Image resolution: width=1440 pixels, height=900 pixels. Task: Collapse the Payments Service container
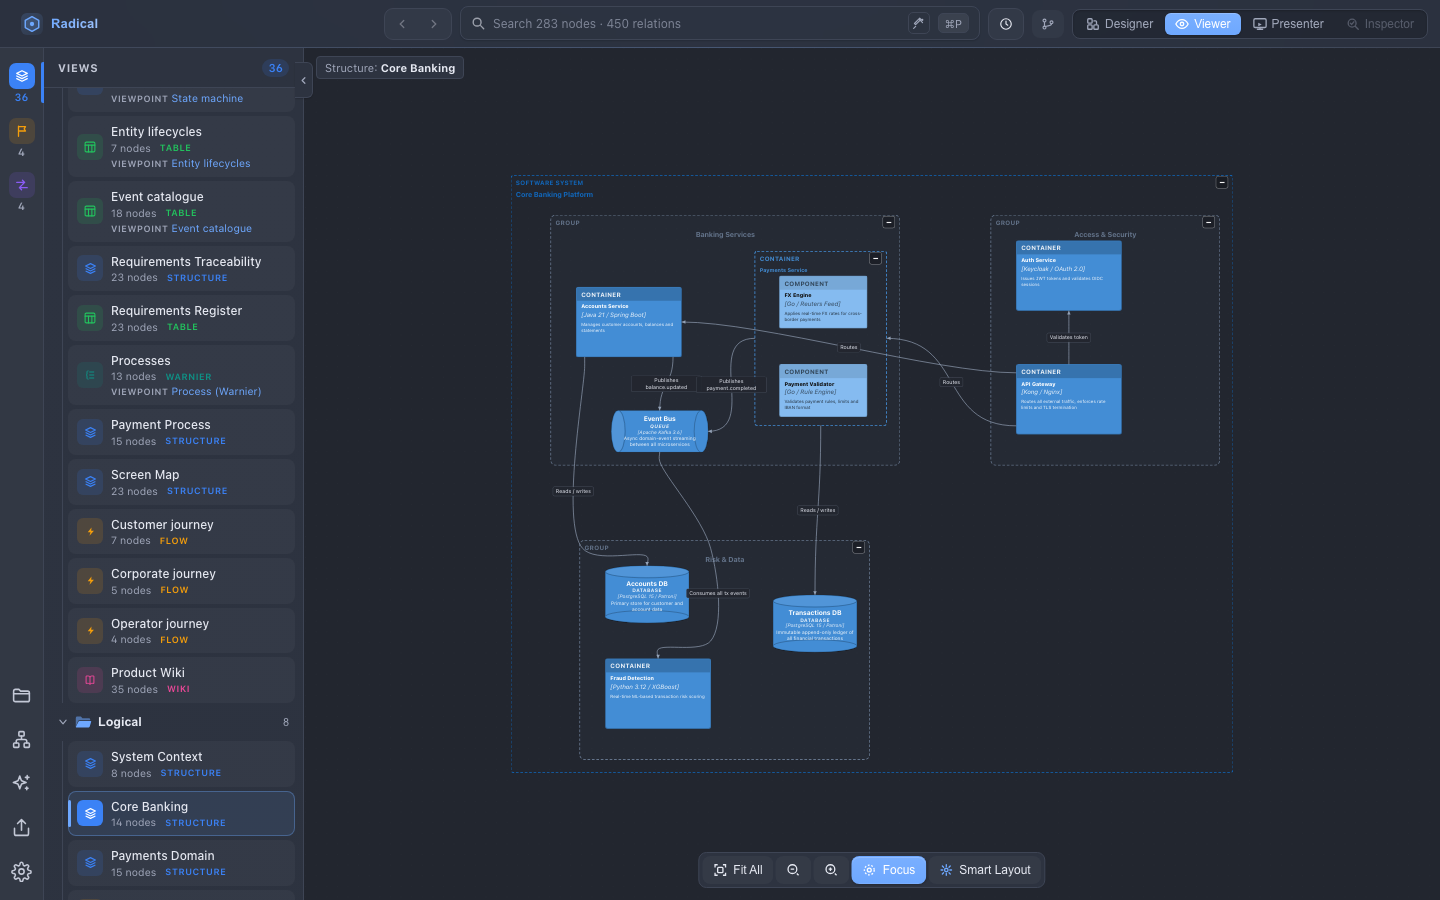875,258
